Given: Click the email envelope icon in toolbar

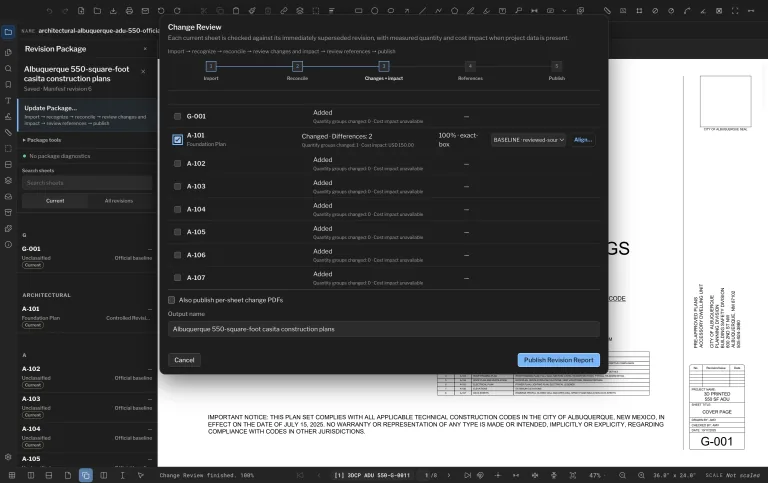Looking at the screenshot, I should pos(145,11).
